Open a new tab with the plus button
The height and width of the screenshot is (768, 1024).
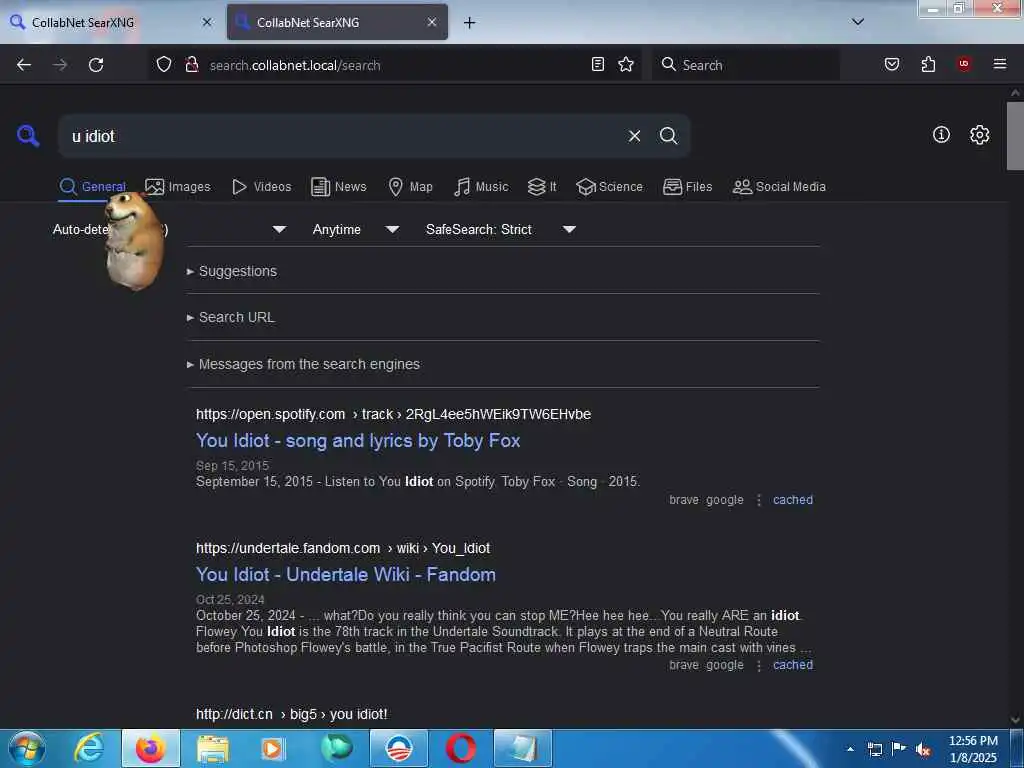pos(469,23)
